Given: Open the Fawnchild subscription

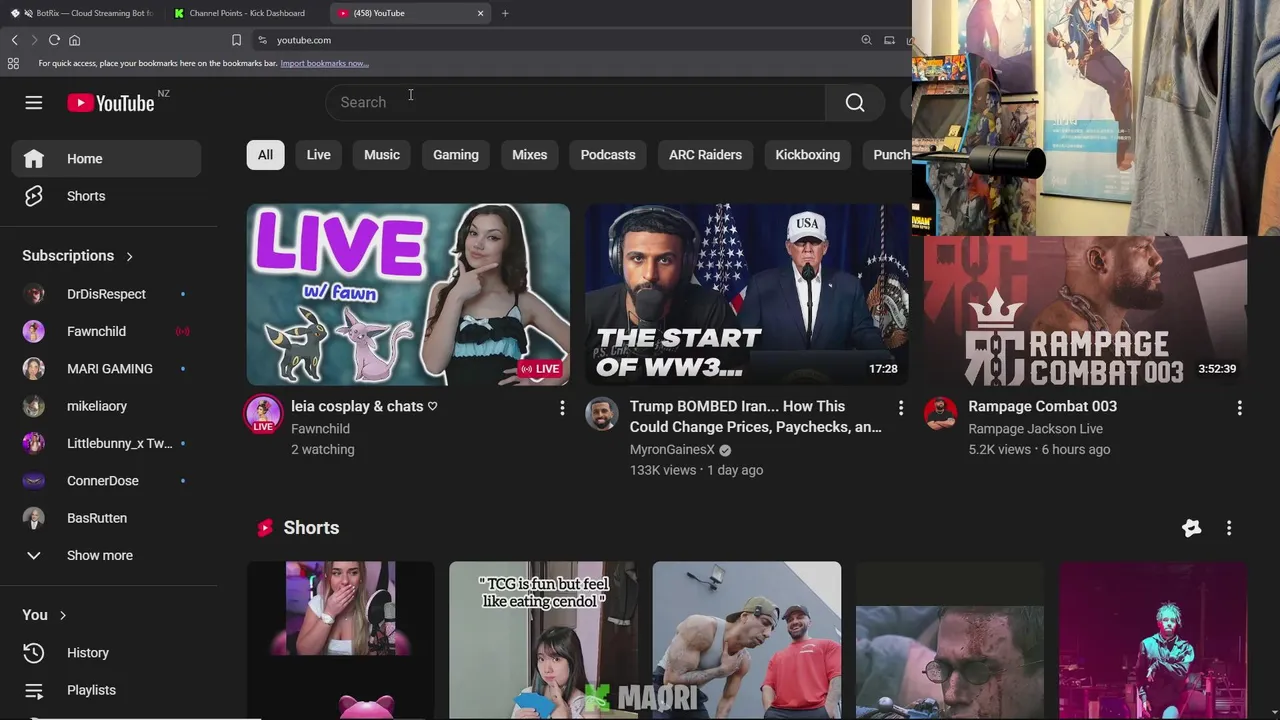Looking at the screenshot, I should pyautogui.click(x=106, y=331).
